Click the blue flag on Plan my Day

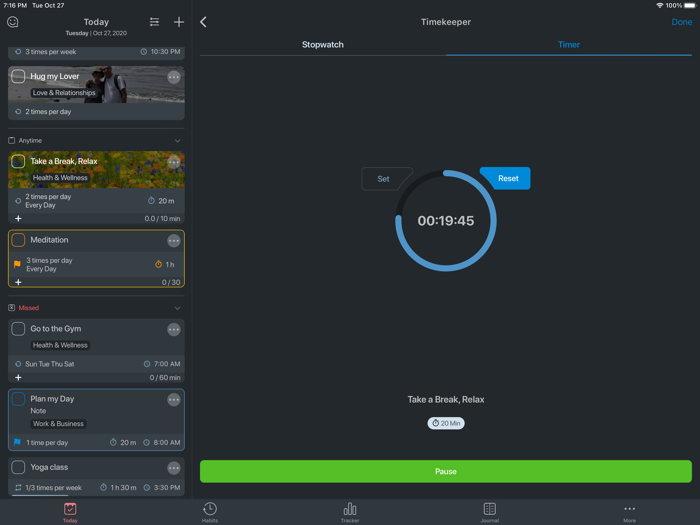17,442
